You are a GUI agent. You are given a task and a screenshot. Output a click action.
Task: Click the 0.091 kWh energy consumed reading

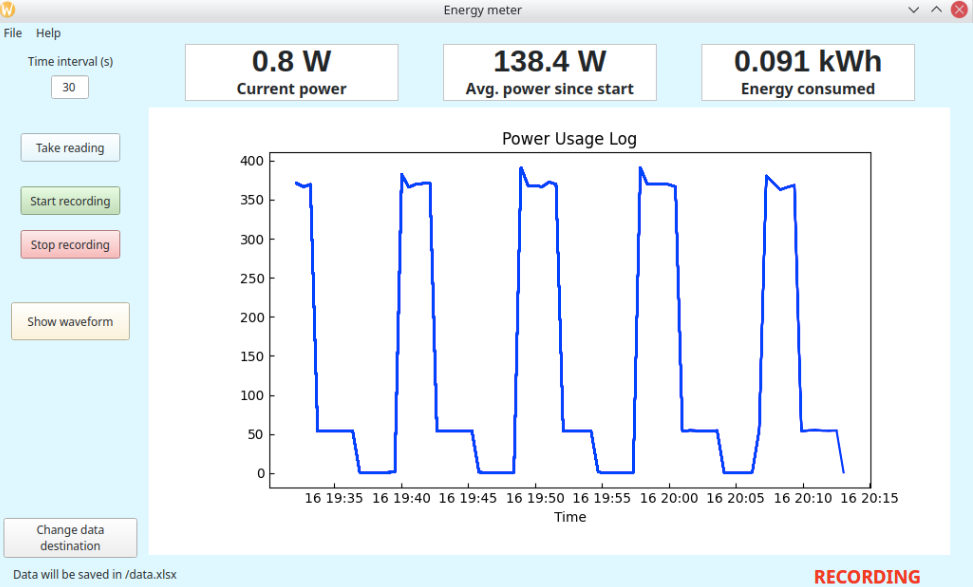pos(808,61)
